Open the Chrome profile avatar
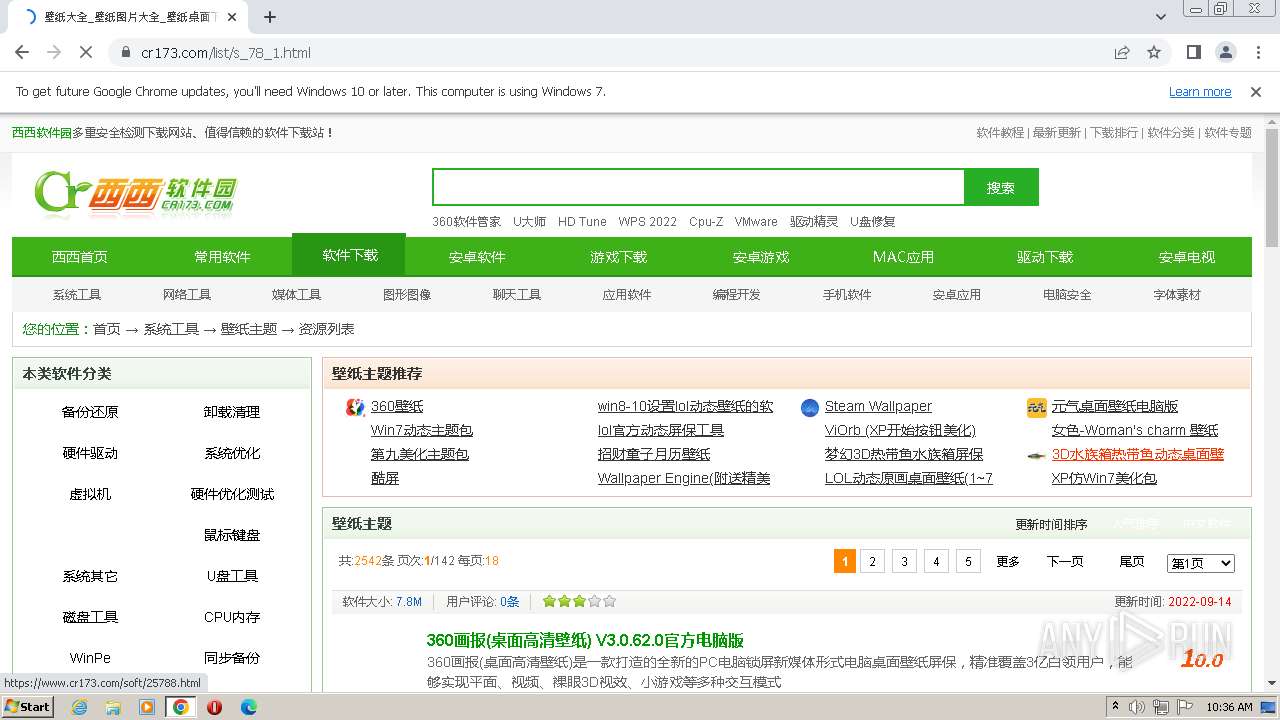Viewport: 1280px width, 720px height. [x=1226, y=52]
